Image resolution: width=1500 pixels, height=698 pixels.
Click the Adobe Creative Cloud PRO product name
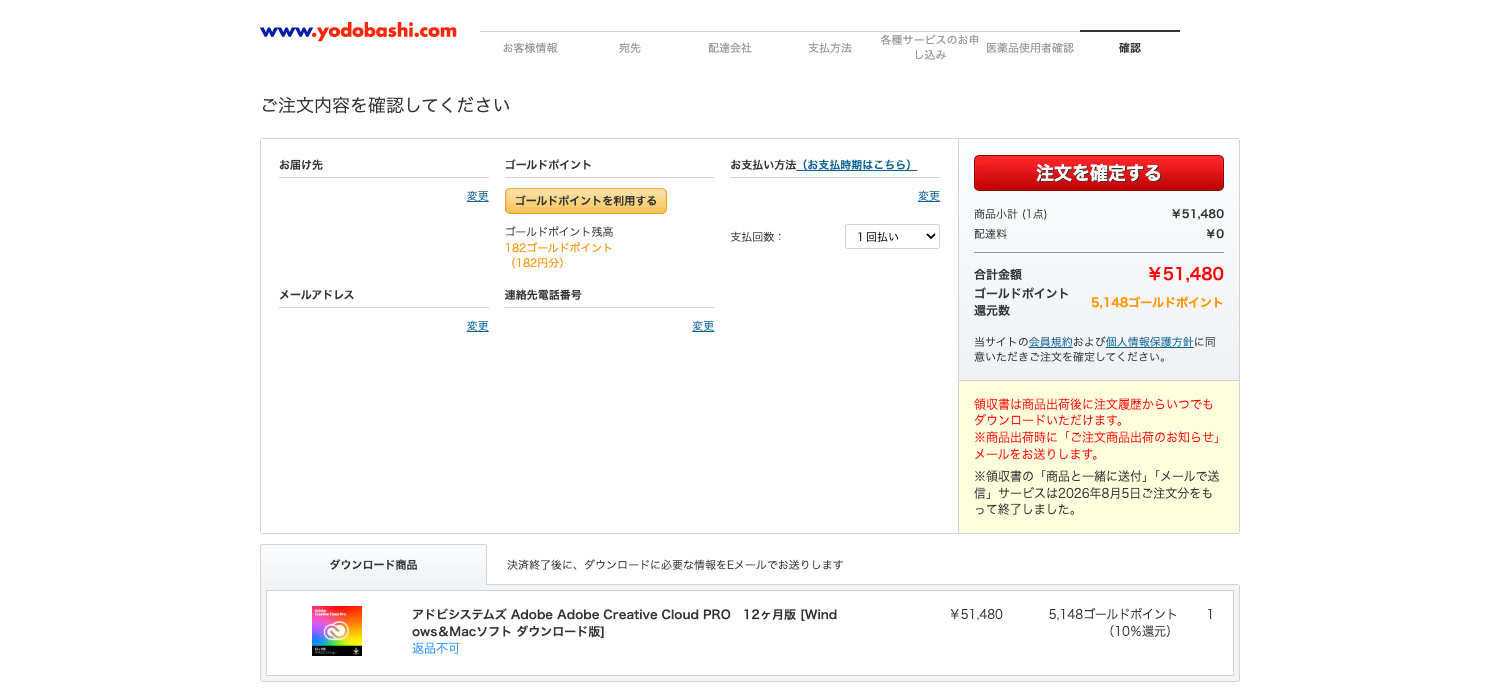pyautogui.click(x=624, y=623)
